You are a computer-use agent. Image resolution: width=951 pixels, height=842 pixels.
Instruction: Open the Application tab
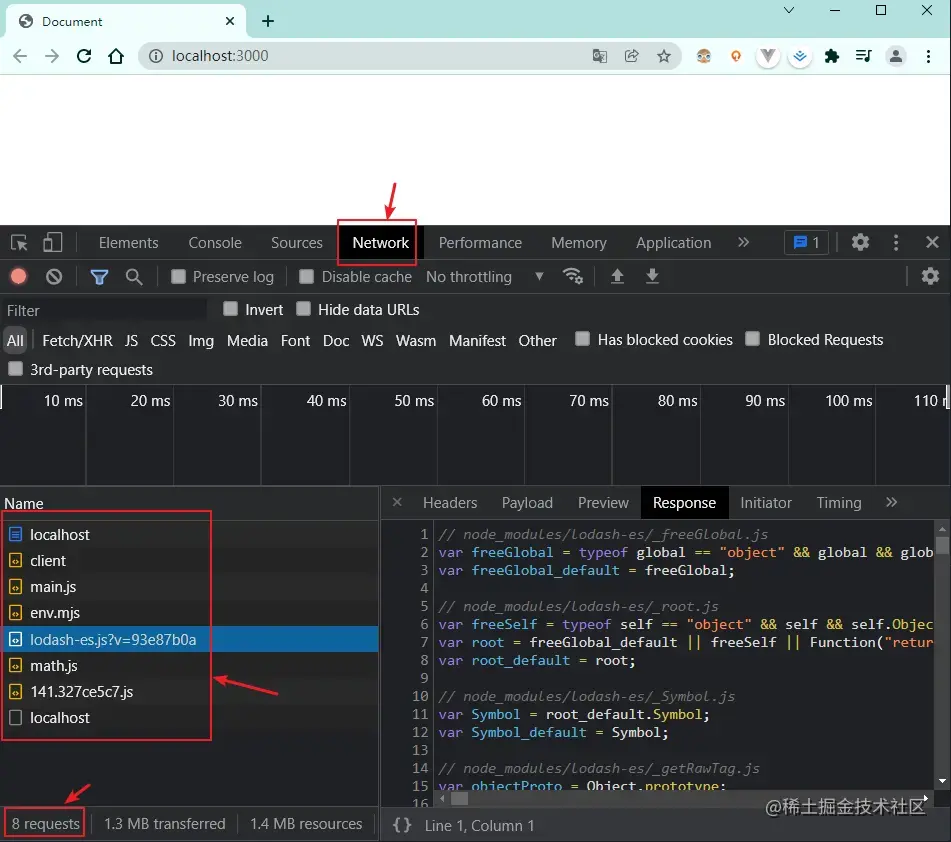pos(673,243)
